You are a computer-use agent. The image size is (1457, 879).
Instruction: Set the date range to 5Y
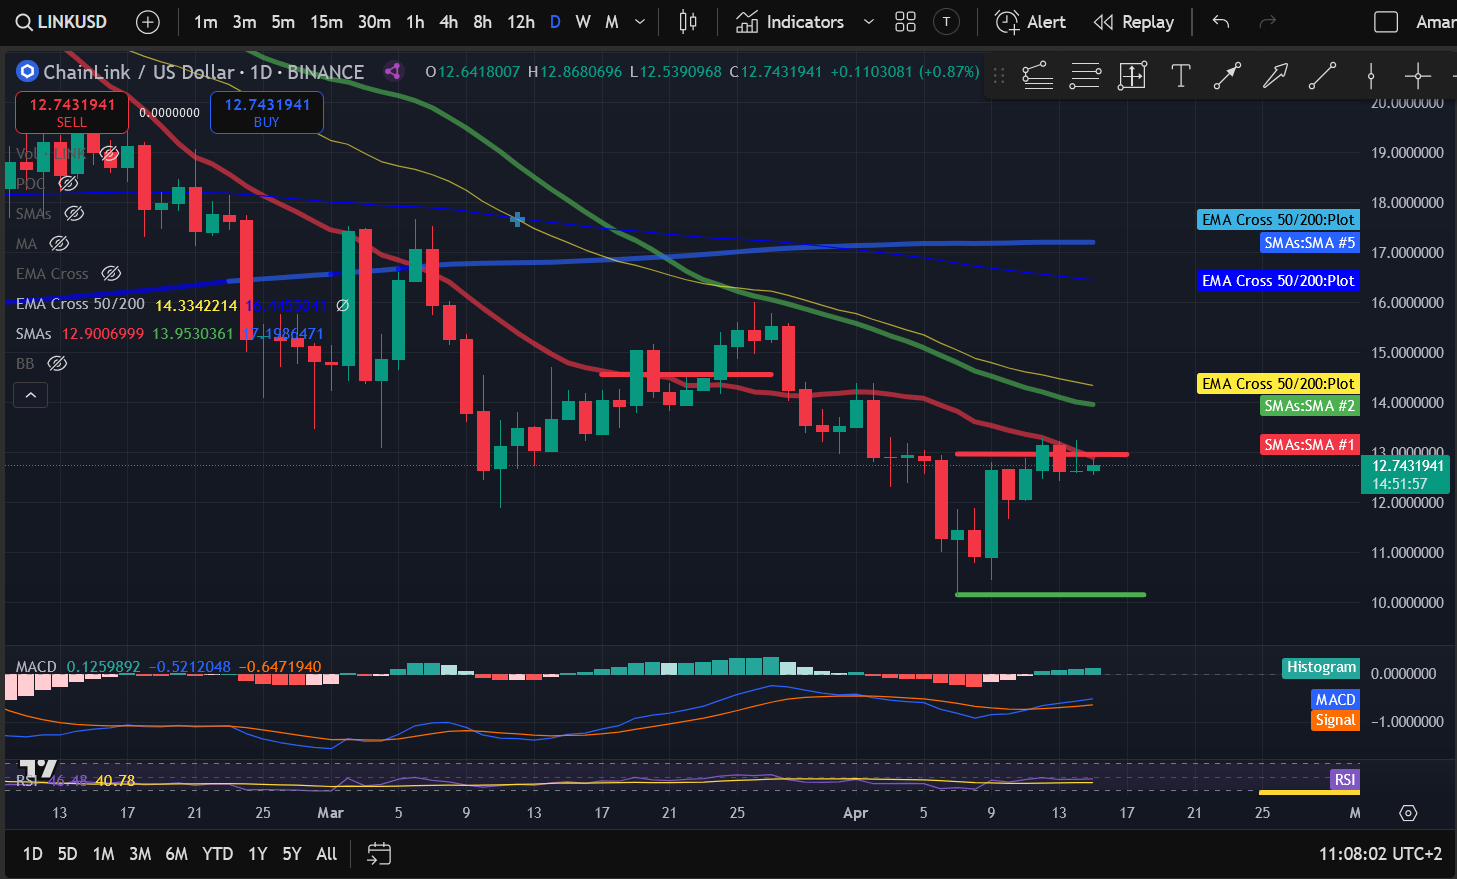click(292, 854)
